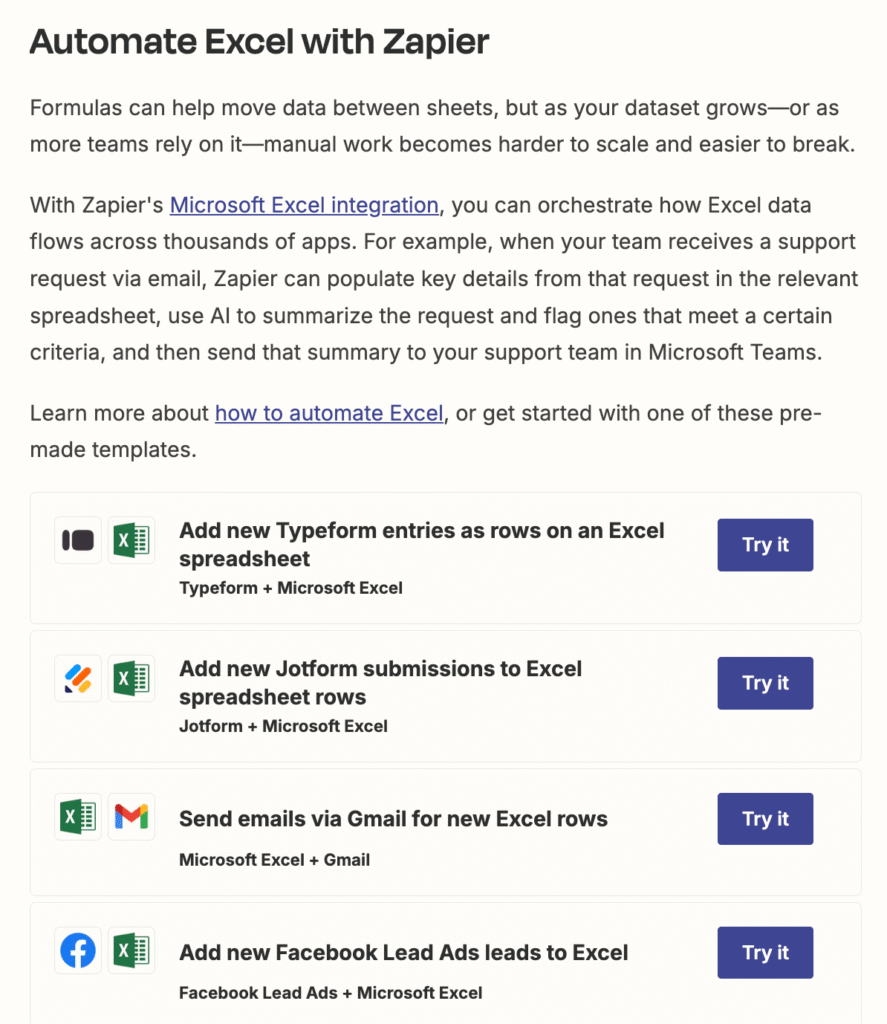The image size is (887, 1024).
Task: Open the how to automate Excel link
Action: point(329,413)
